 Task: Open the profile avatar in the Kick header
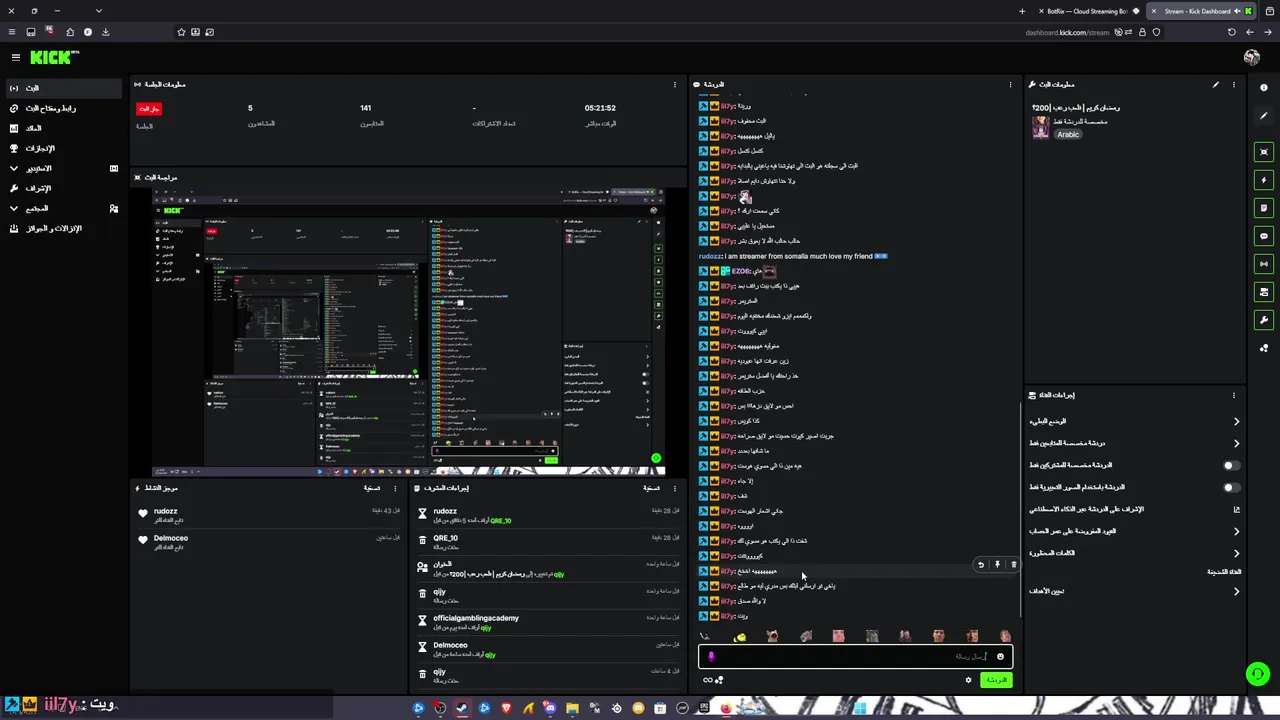1251,58
